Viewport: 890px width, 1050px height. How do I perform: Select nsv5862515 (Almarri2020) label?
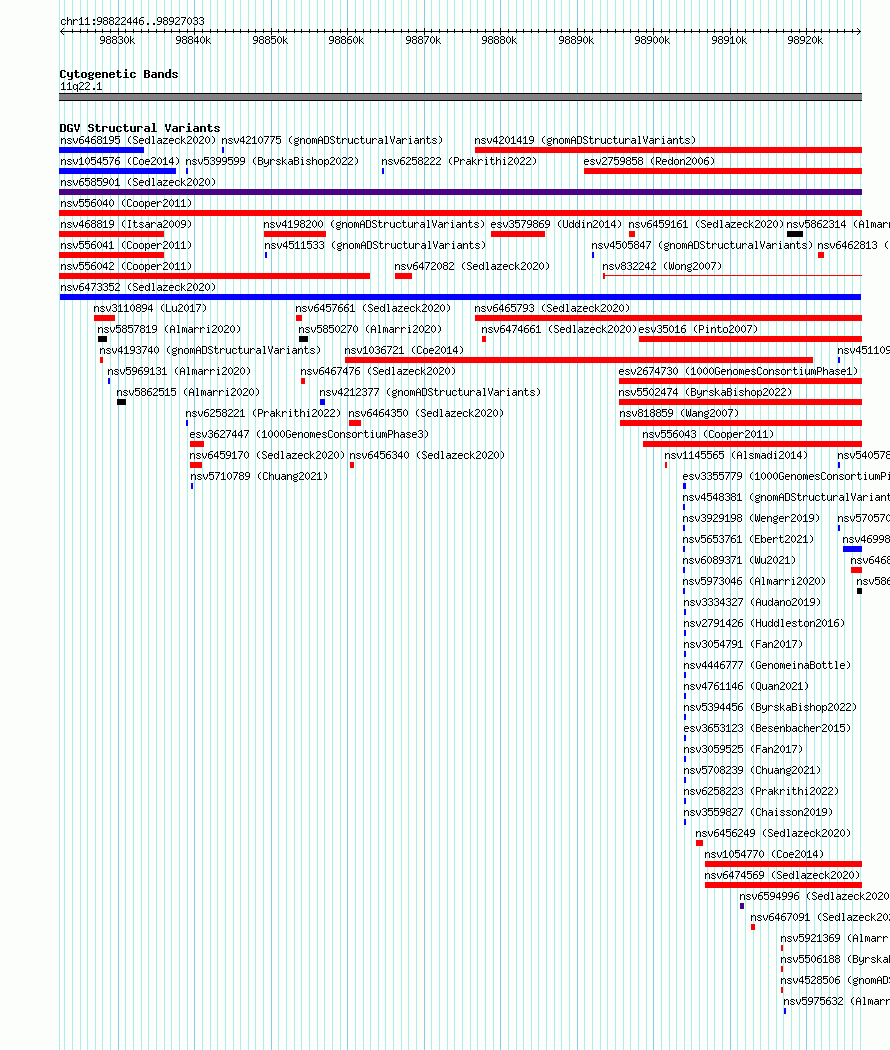pyautogui.click(x=189, y=392)
